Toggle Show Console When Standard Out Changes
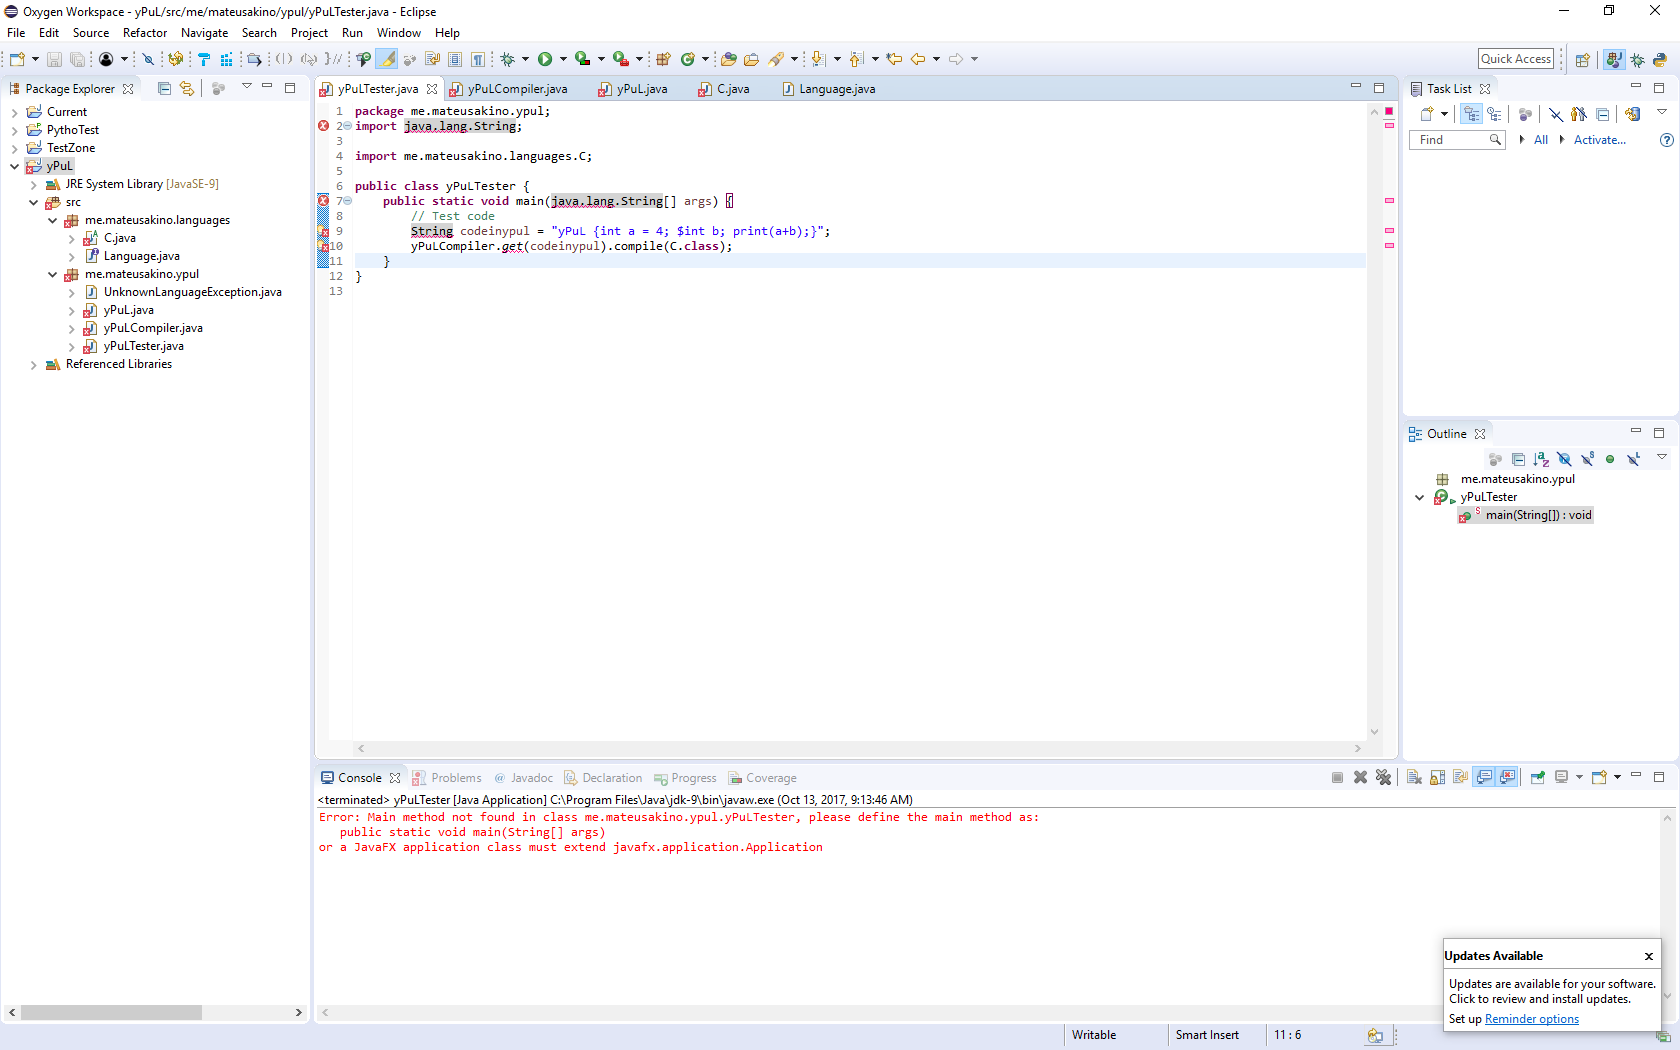The width and height of the screenshot is (1680, 1050). click(1485, 777)
